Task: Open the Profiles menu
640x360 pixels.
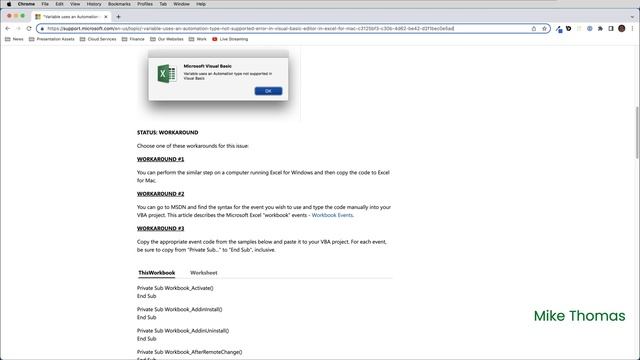Action: click(x=145, y=4)
